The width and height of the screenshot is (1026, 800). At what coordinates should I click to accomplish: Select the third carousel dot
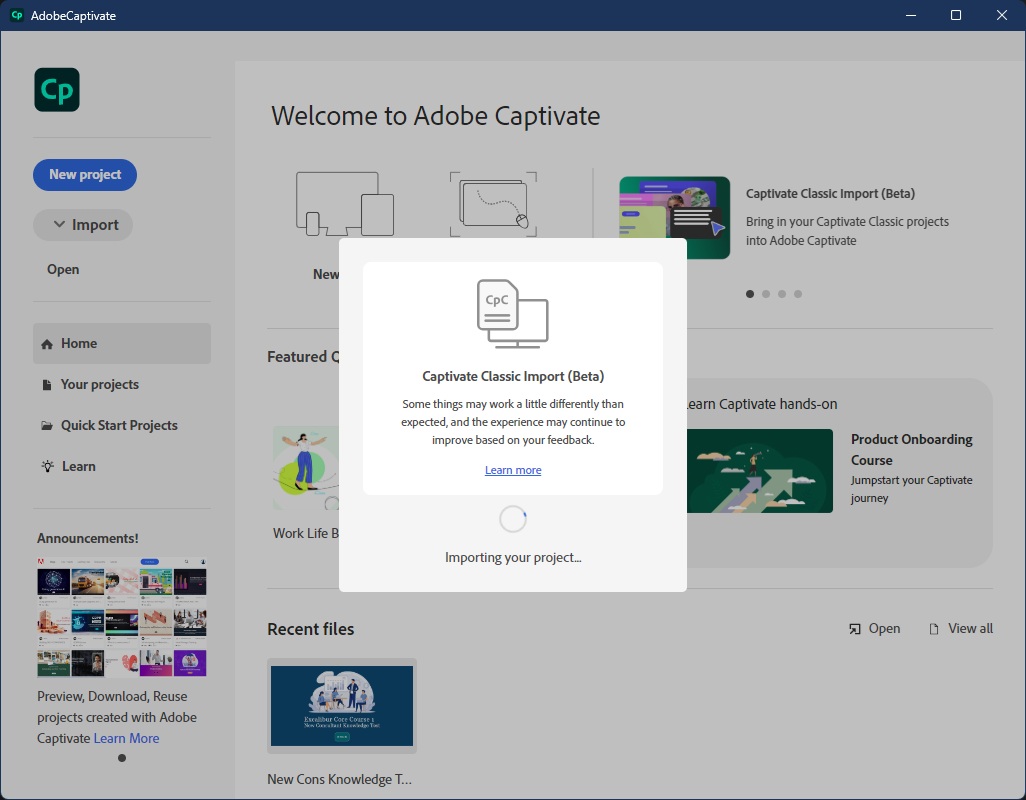coord(782,294)
